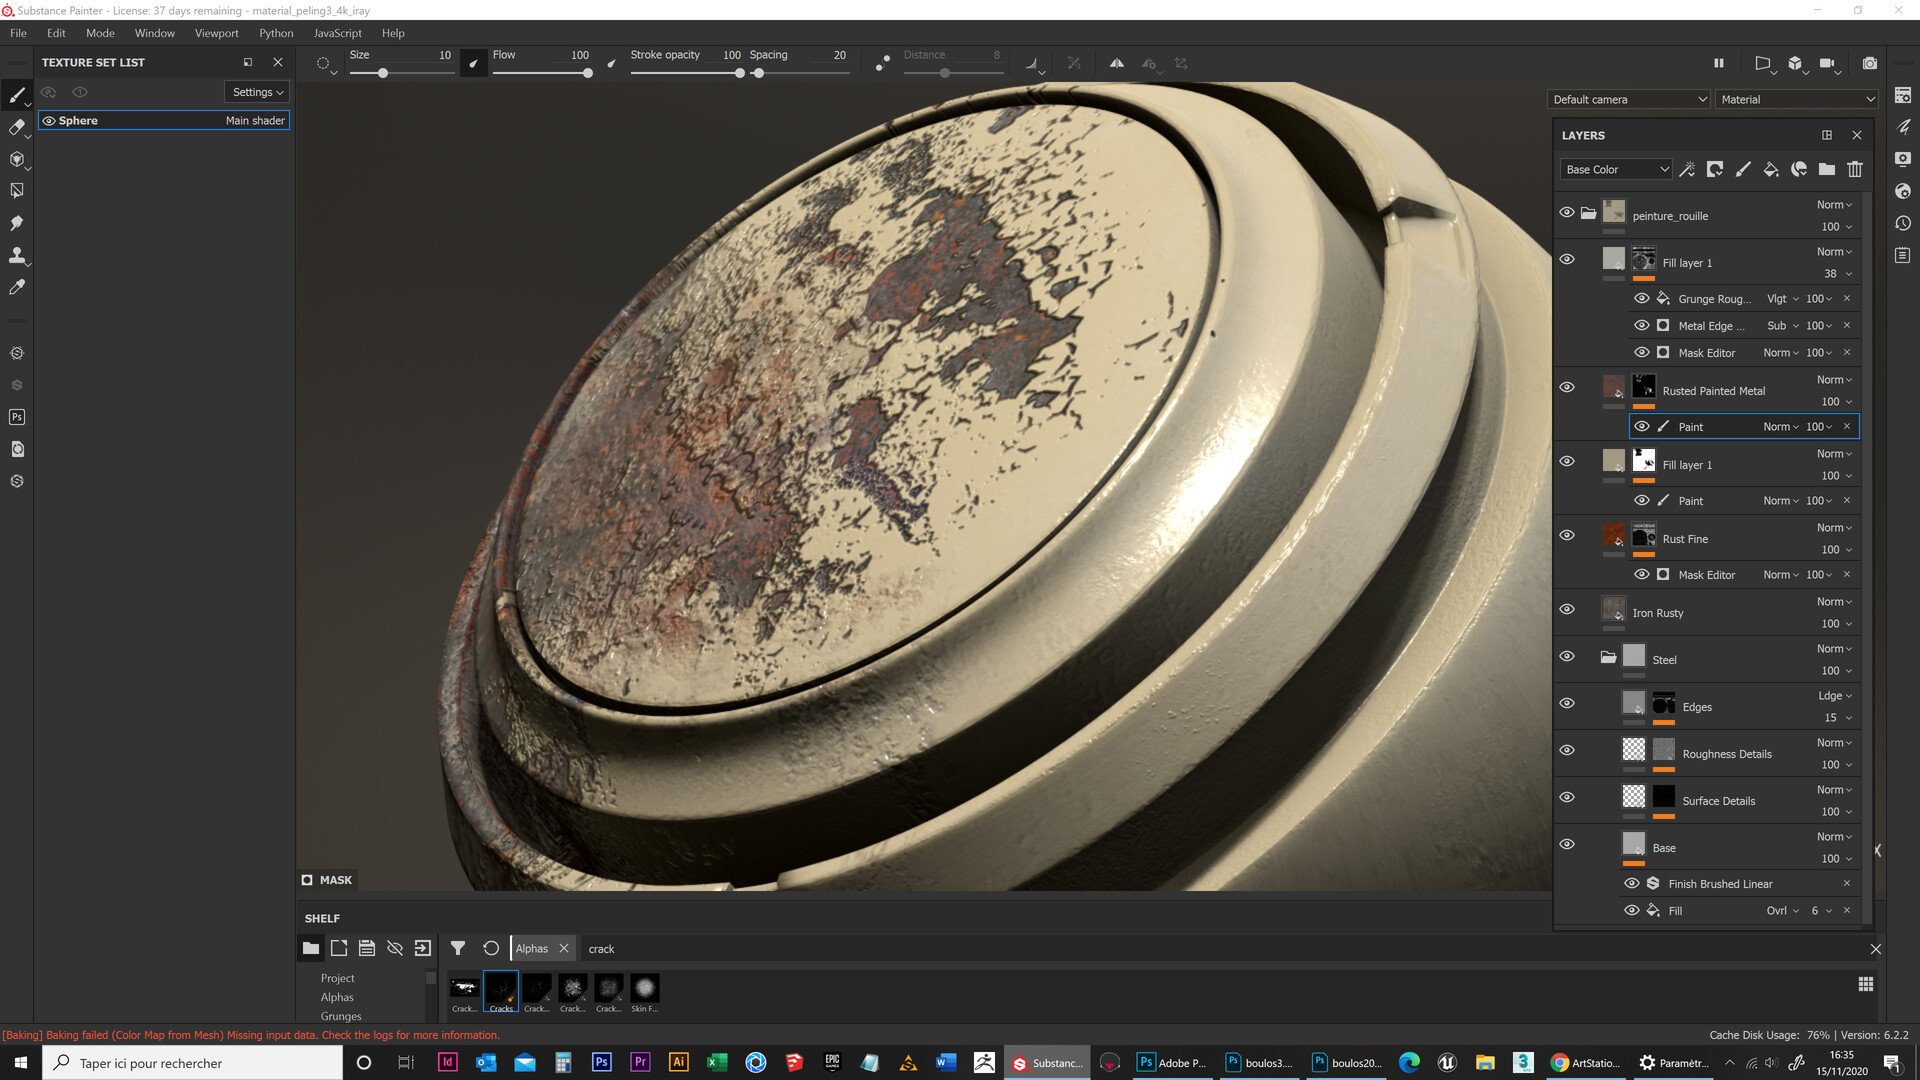The height and width of the screenshot is (1080, 1920).
Task: Open the camera screenshot icon
Action: (1869, 63)
